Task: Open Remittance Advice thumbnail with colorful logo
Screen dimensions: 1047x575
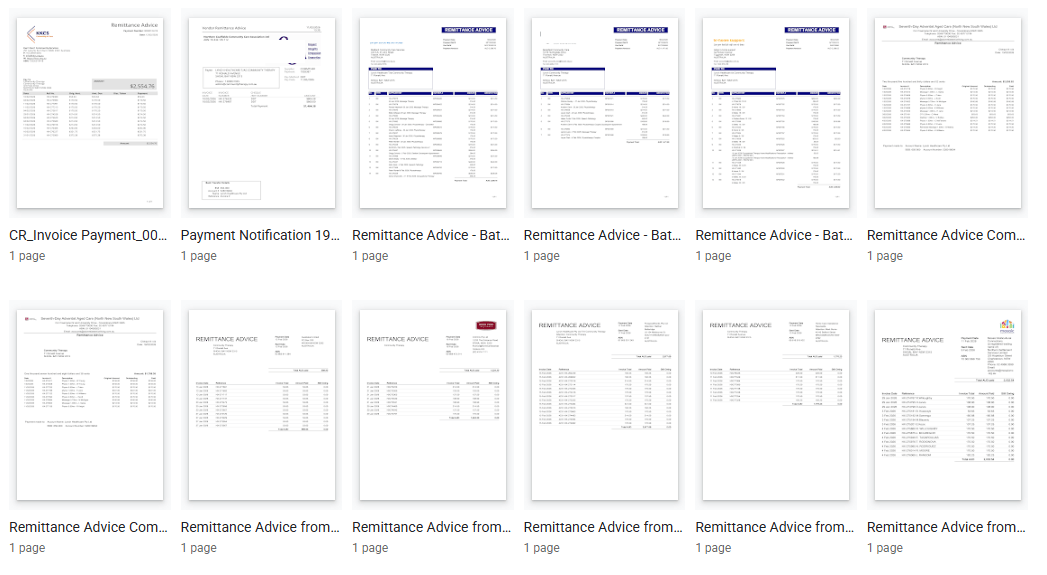Action: [x=947, y=405]
